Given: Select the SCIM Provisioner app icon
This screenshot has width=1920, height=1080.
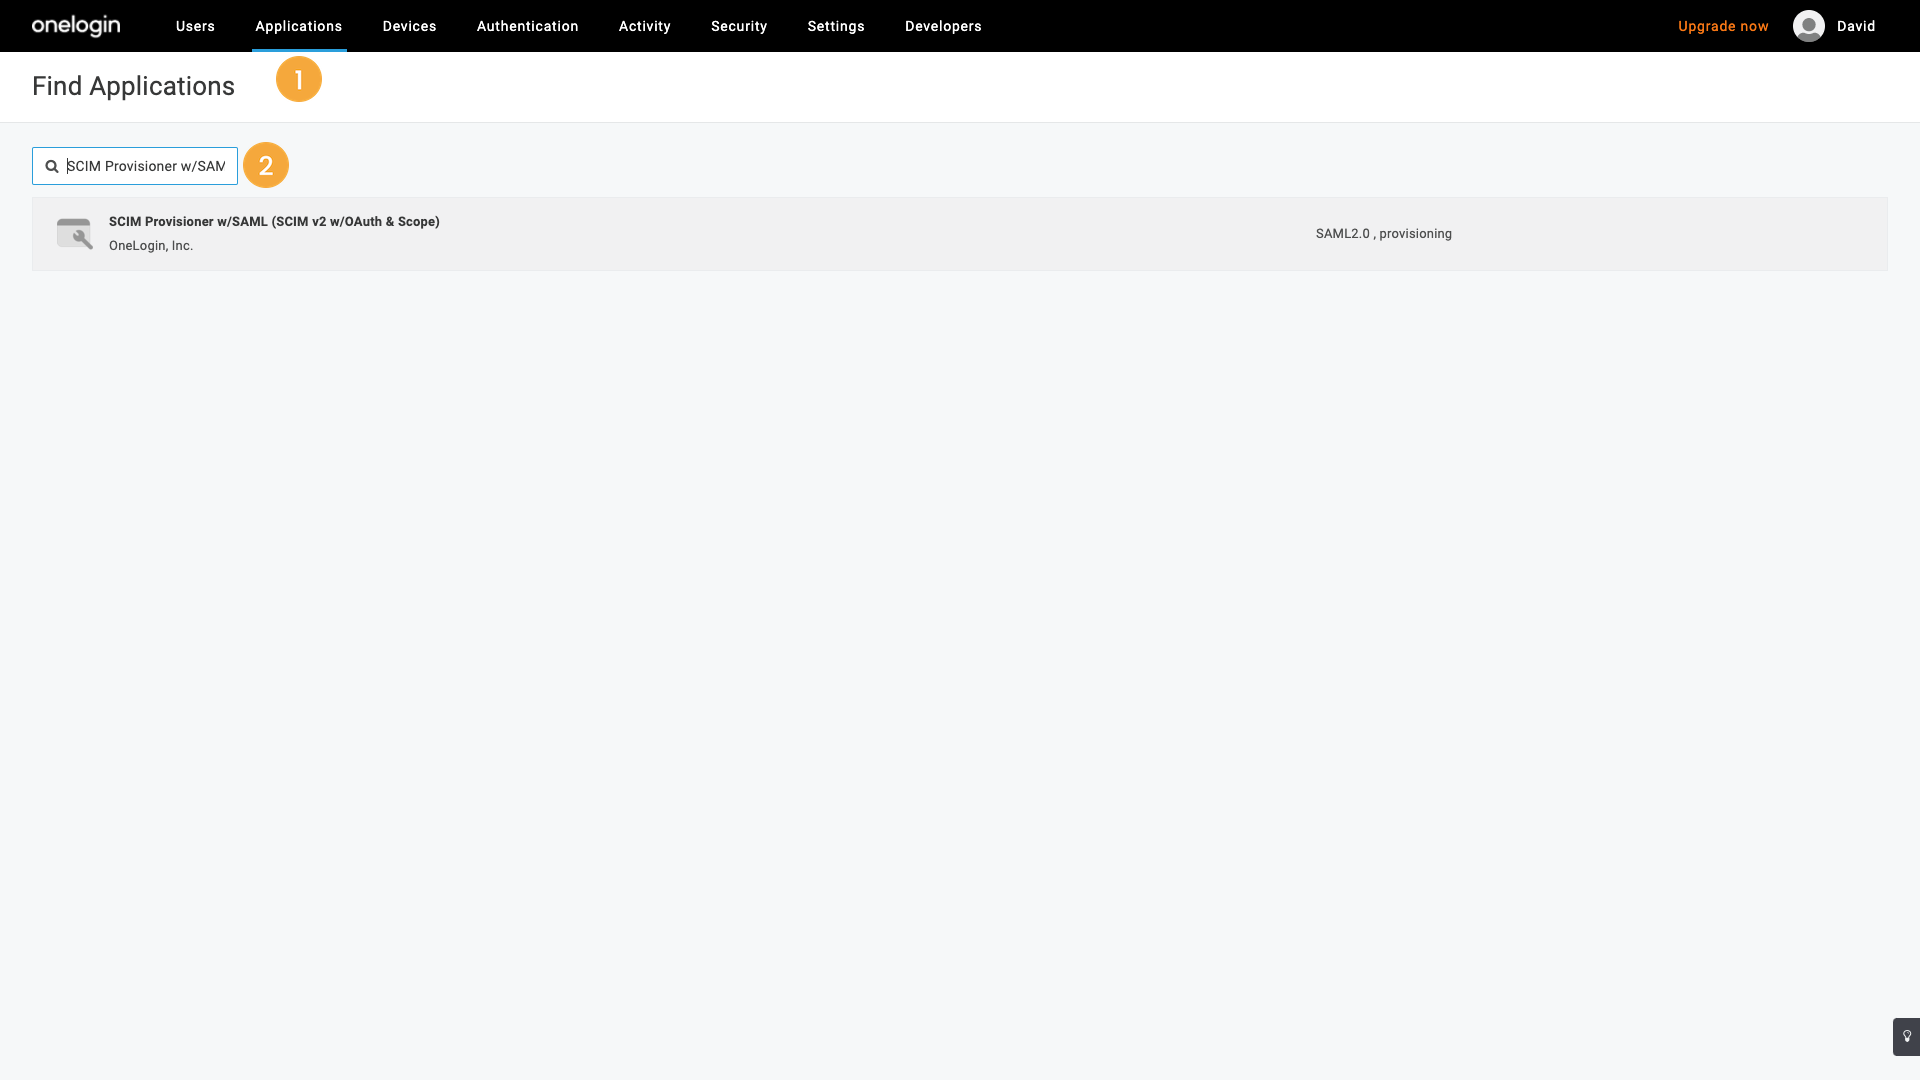Looking at the screenshot, I should pyautogui.click(x=74, y=234).
